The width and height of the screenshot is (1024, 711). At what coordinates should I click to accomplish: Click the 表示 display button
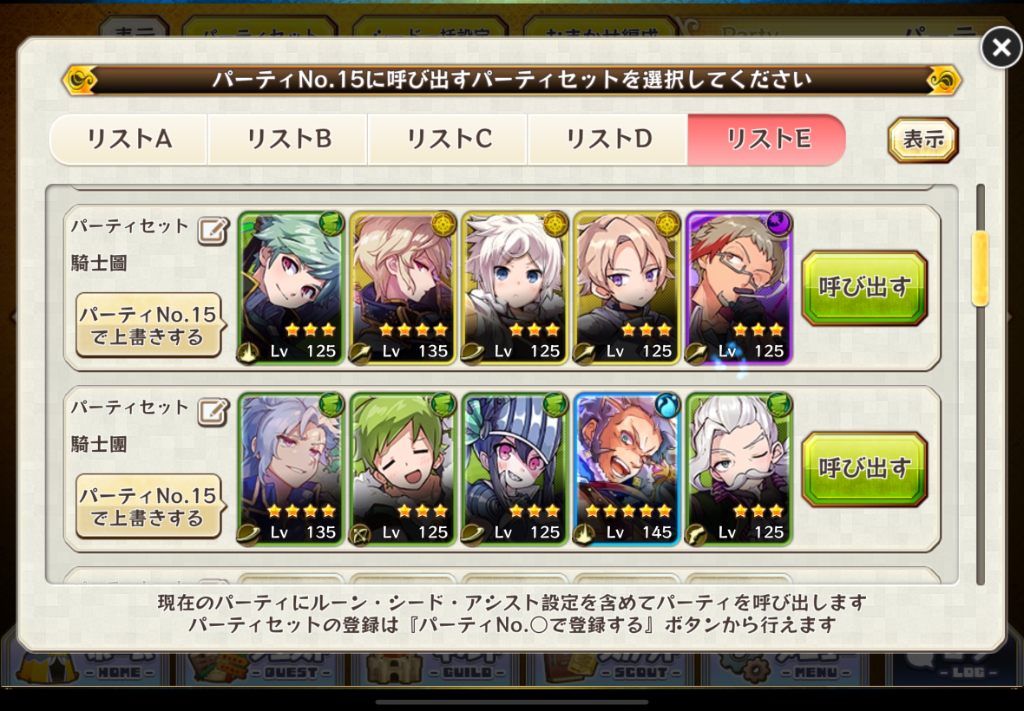(923, 140)
